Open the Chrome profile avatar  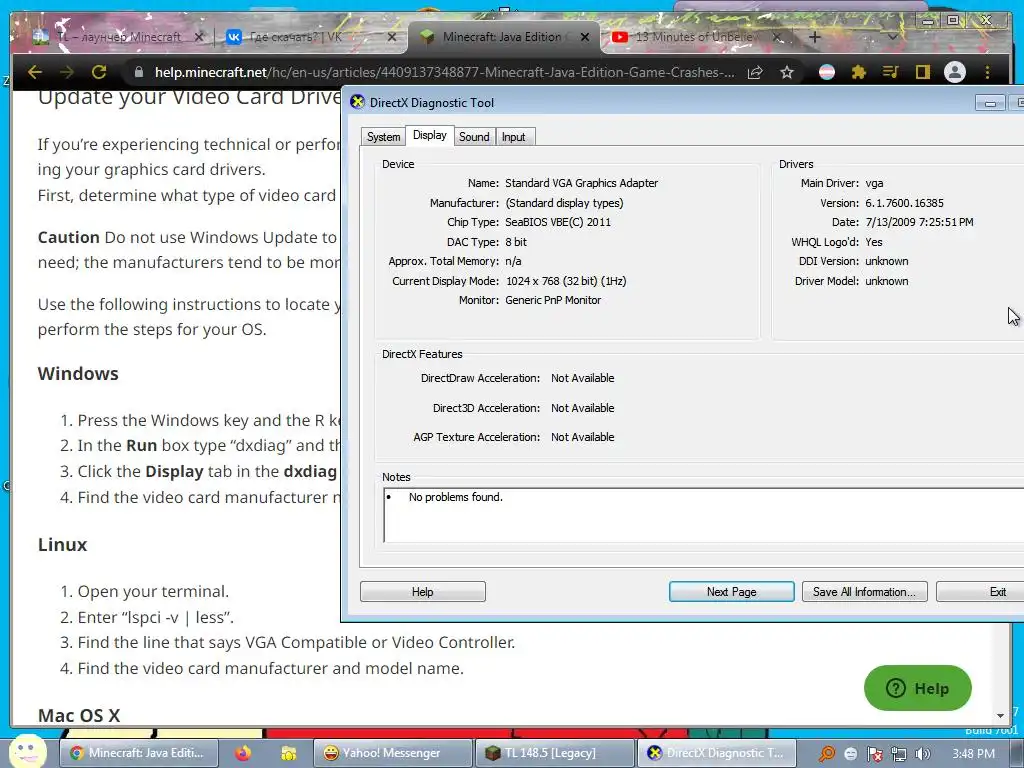click(x=955, y=72)
